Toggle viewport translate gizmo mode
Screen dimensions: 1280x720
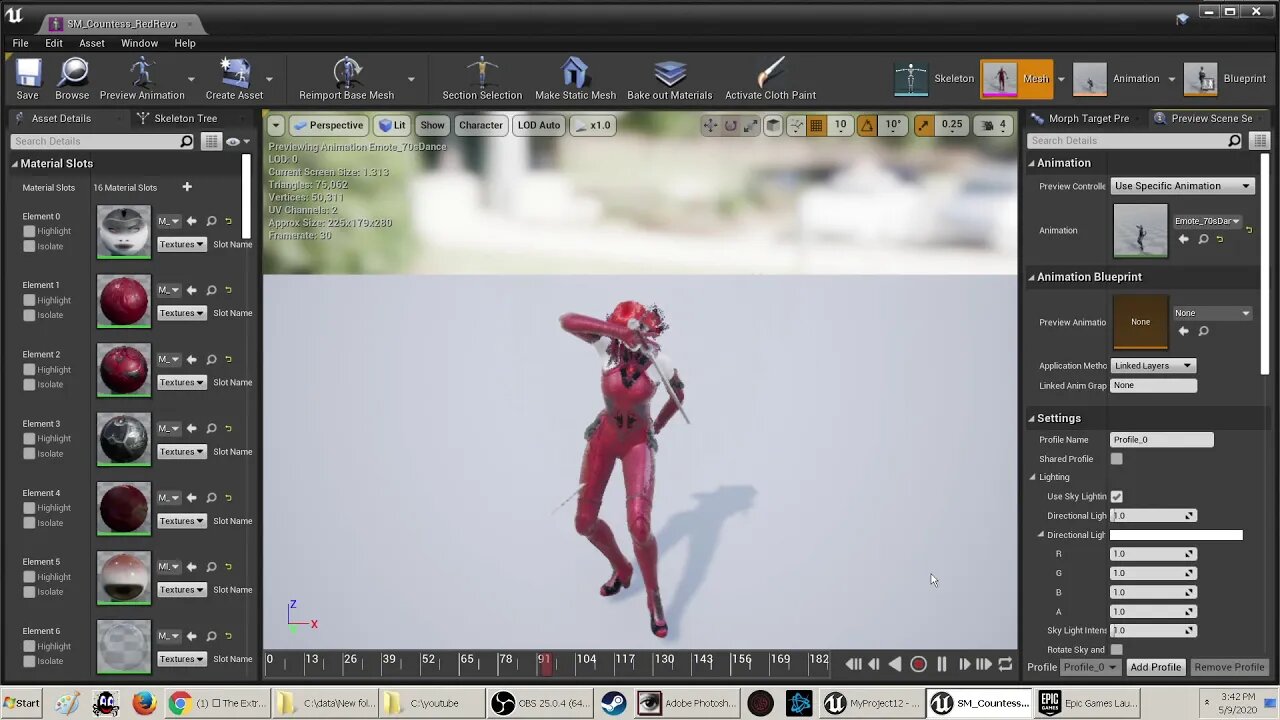tap(710, 125)
